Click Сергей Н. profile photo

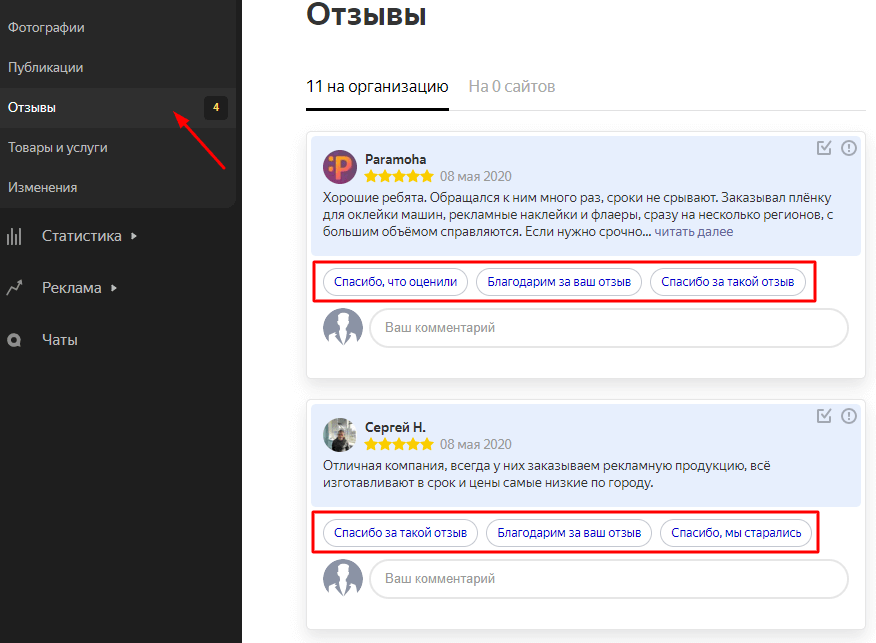coord(340,435)
